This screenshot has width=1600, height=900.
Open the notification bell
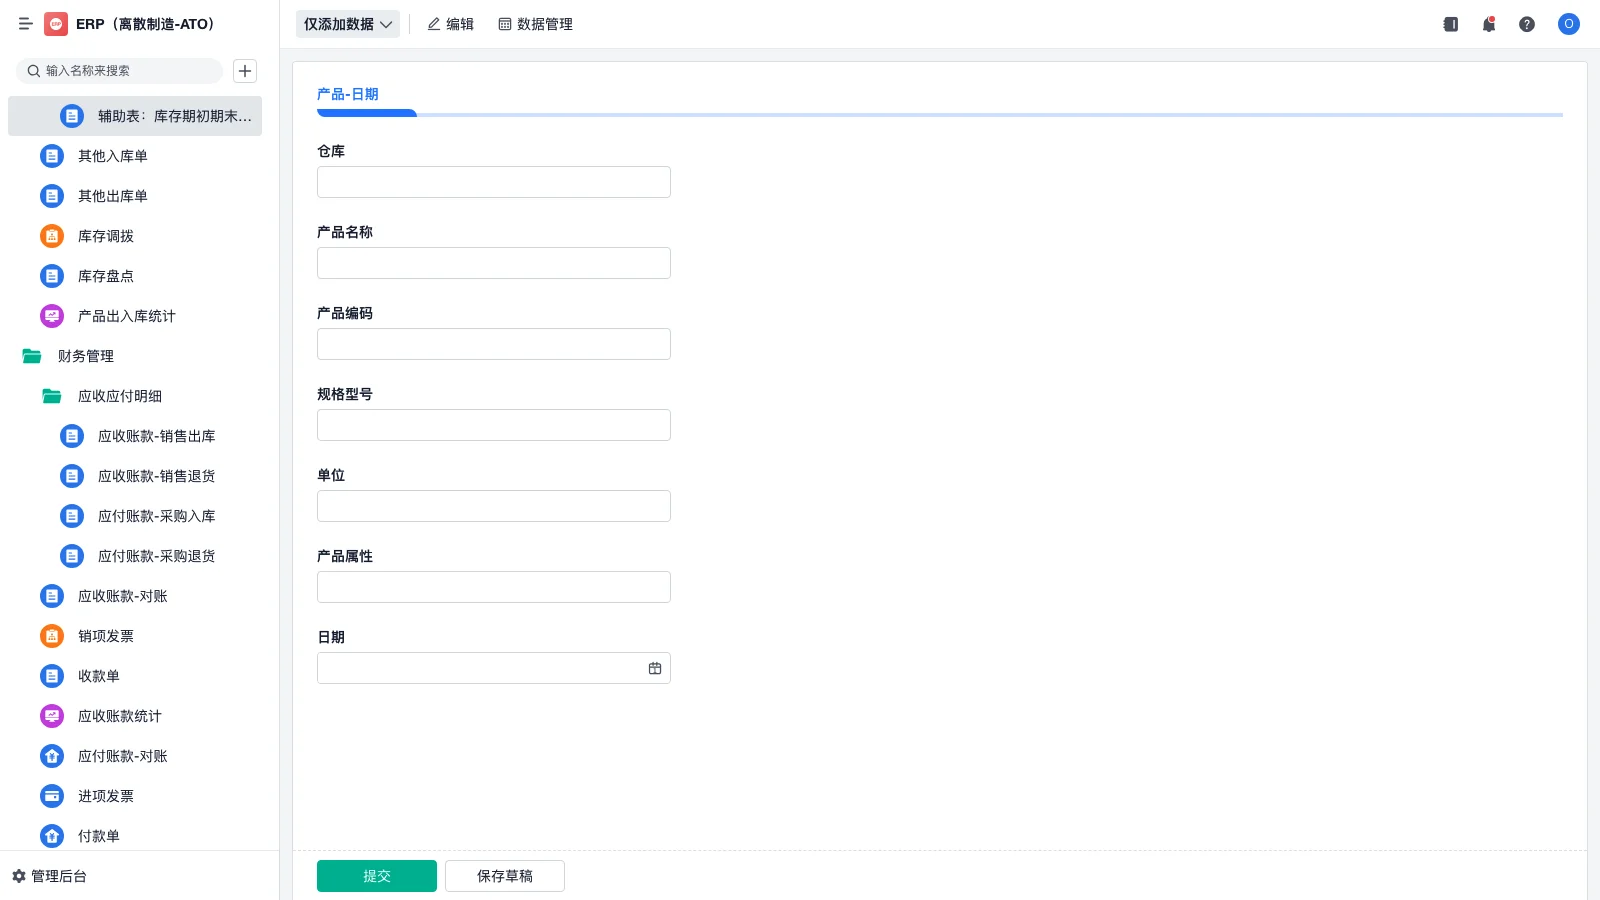coord(1489,24)
